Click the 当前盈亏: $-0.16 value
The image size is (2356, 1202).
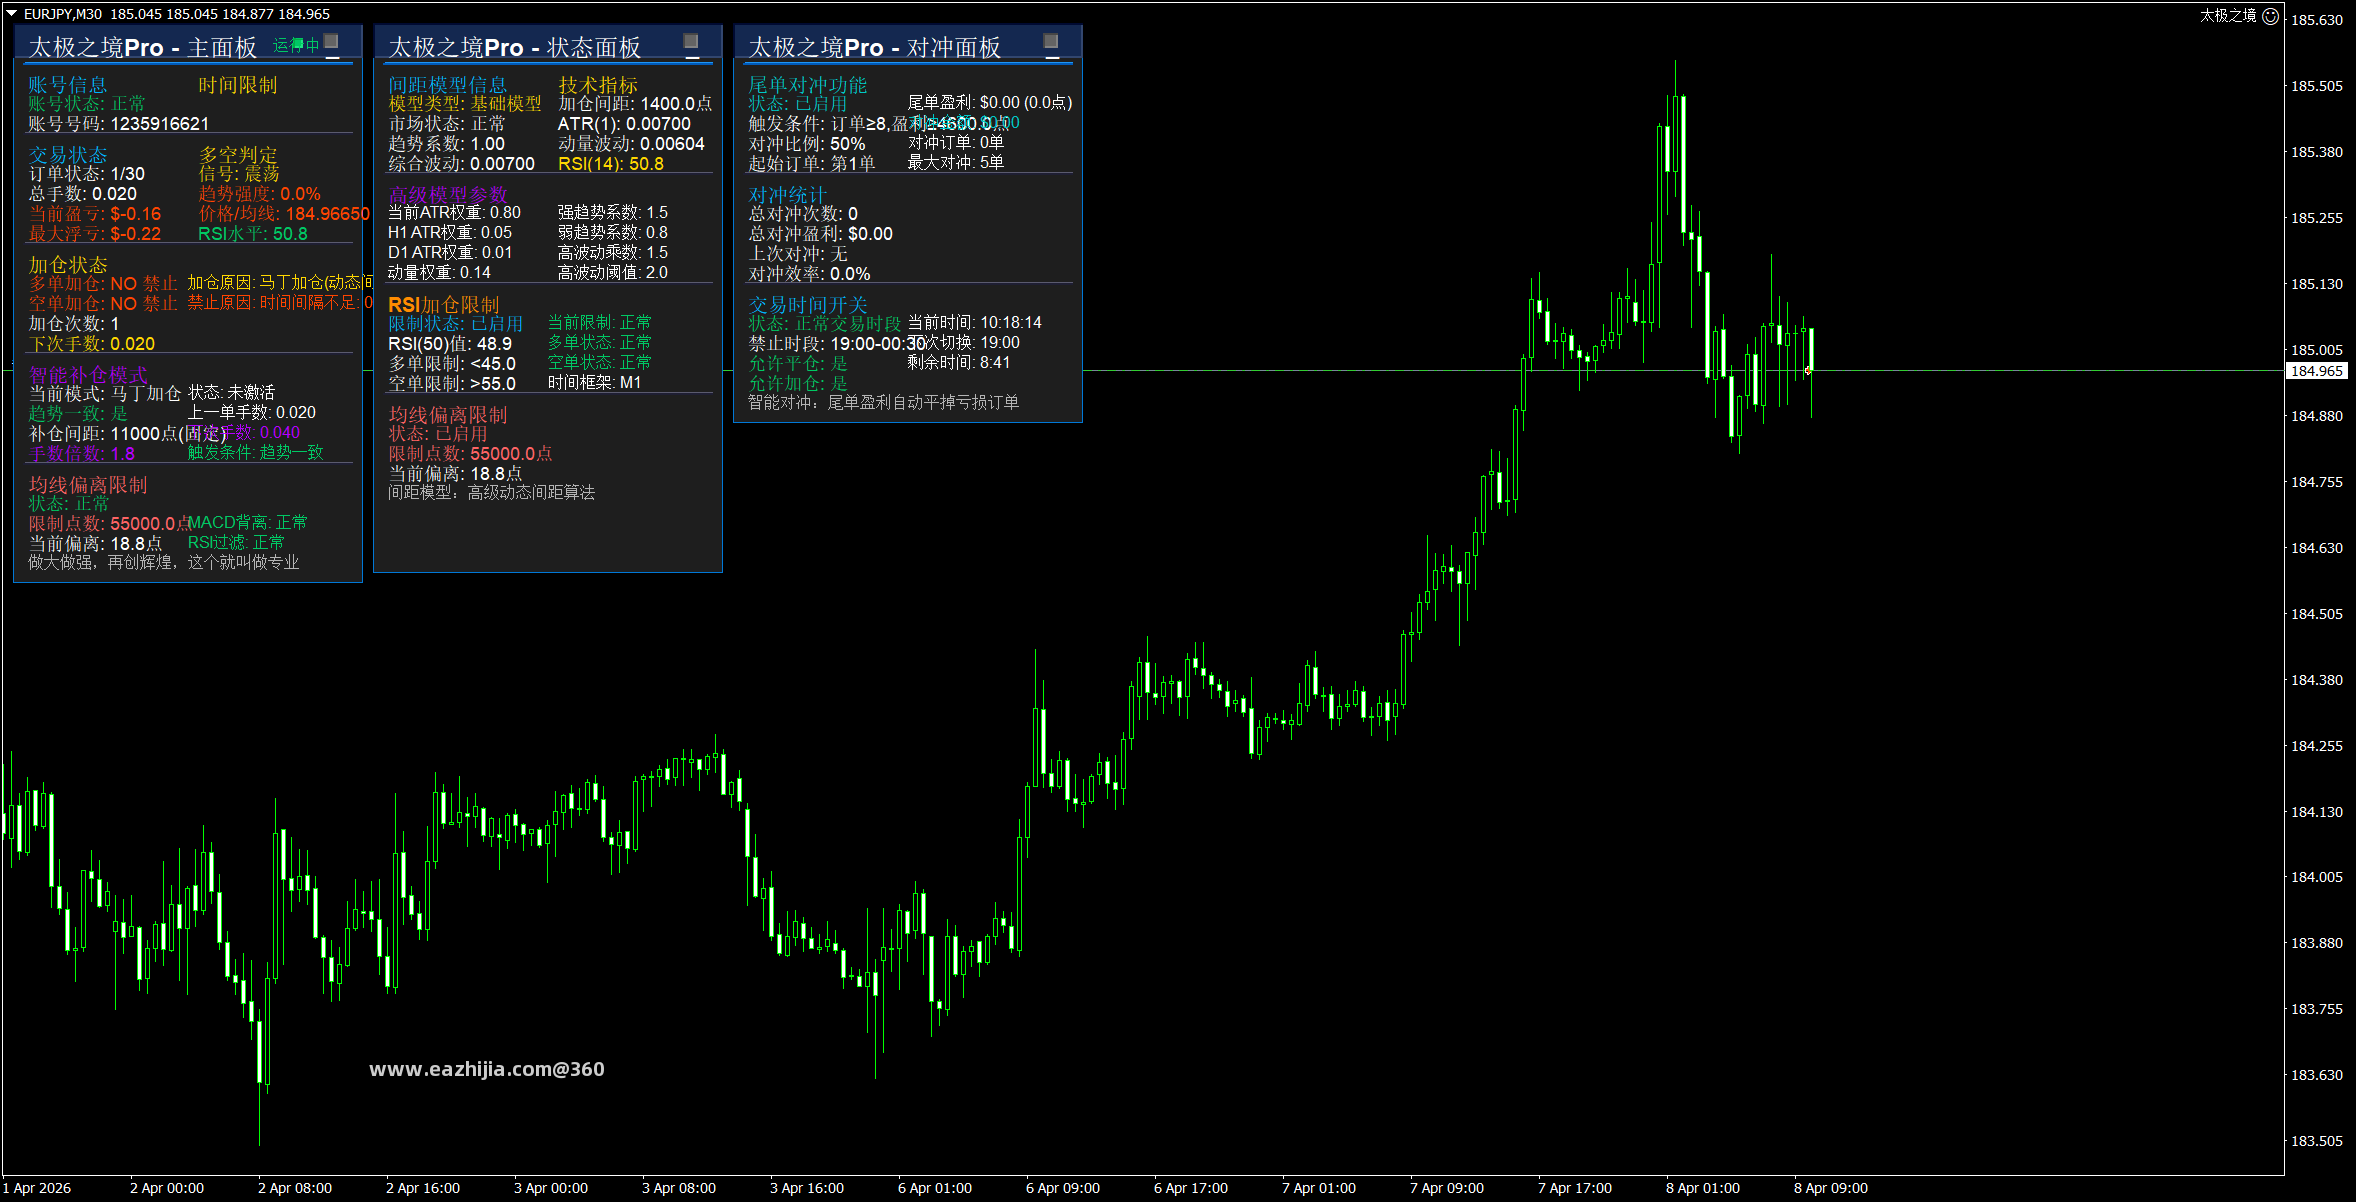pos(95,214)
